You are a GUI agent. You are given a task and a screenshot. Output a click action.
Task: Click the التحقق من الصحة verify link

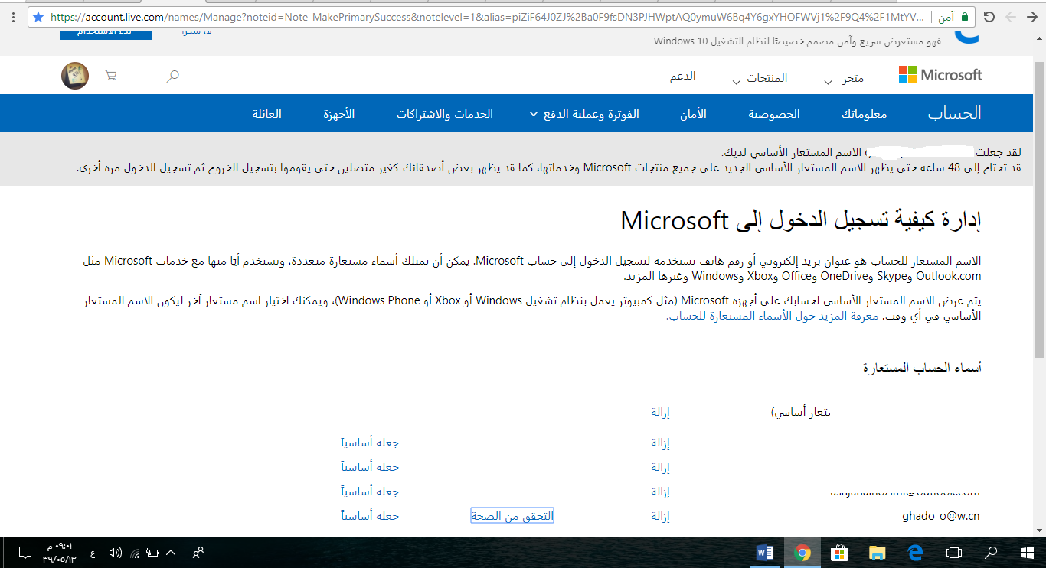point(512,516)
